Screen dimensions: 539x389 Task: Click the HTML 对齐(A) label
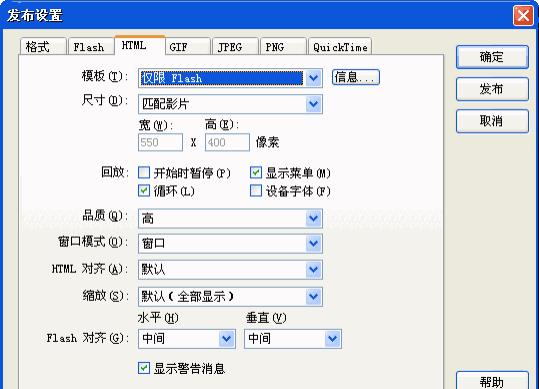(89, 268)
